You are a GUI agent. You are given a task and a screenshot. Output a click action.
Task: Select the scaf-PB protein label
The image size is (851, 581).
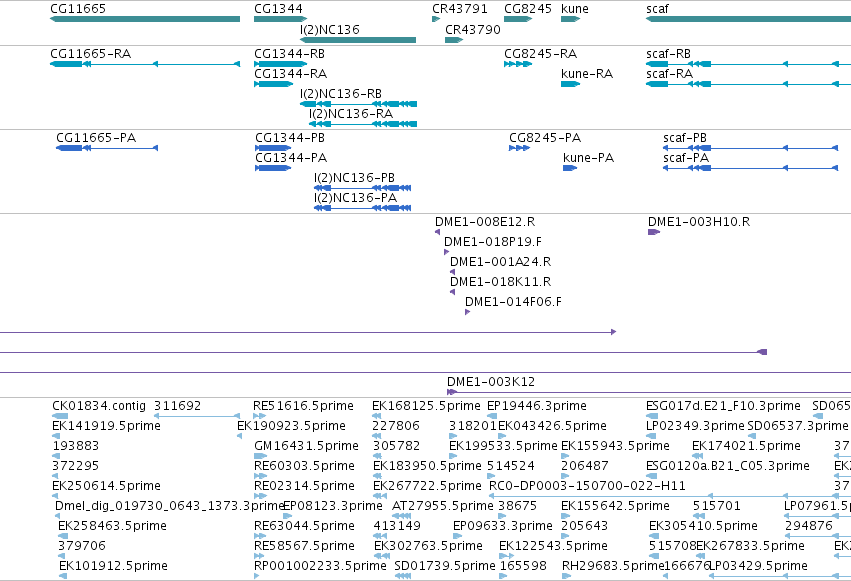tap(685, 138)
